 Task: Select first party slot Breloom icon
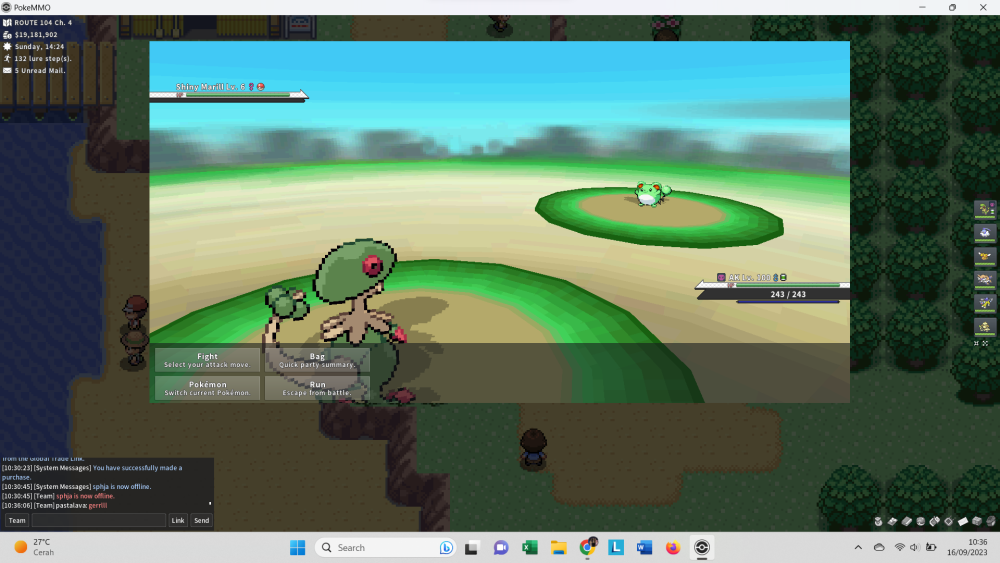click(x=985, y=209)
